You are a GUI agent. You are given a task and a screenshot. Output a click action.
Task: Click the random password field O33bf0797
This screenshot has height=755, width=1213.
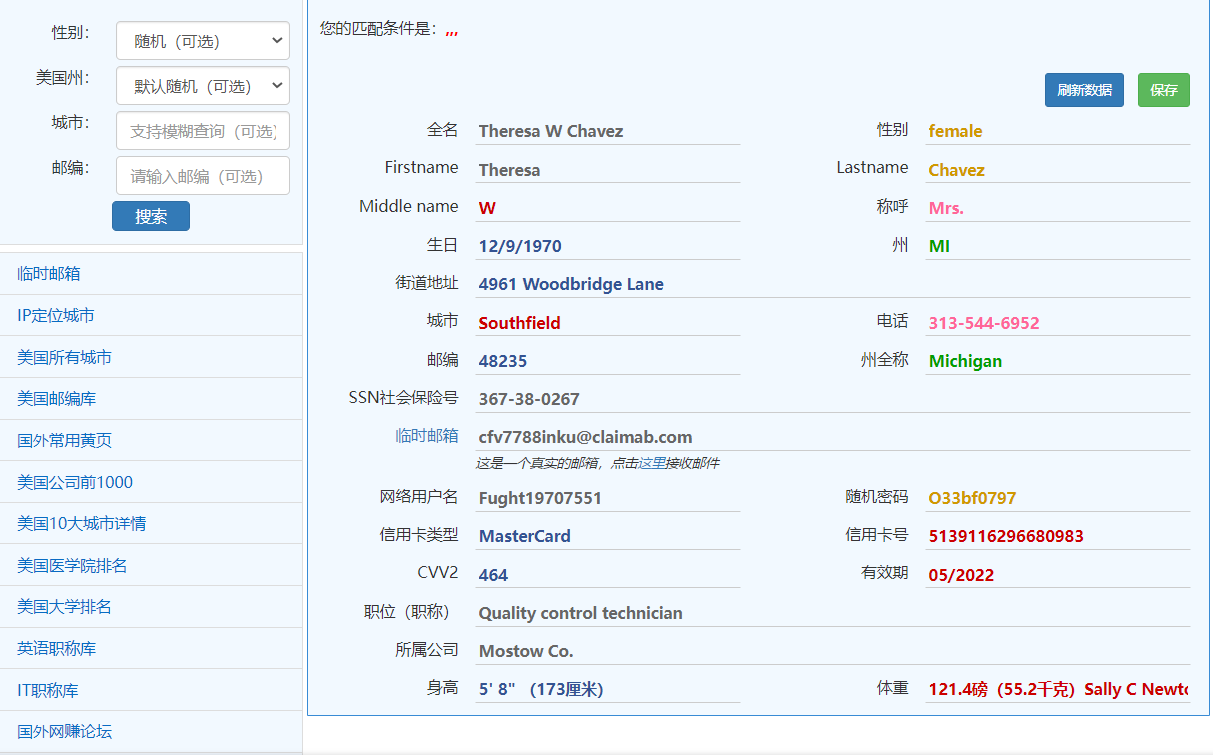[x=1057, y=498]
